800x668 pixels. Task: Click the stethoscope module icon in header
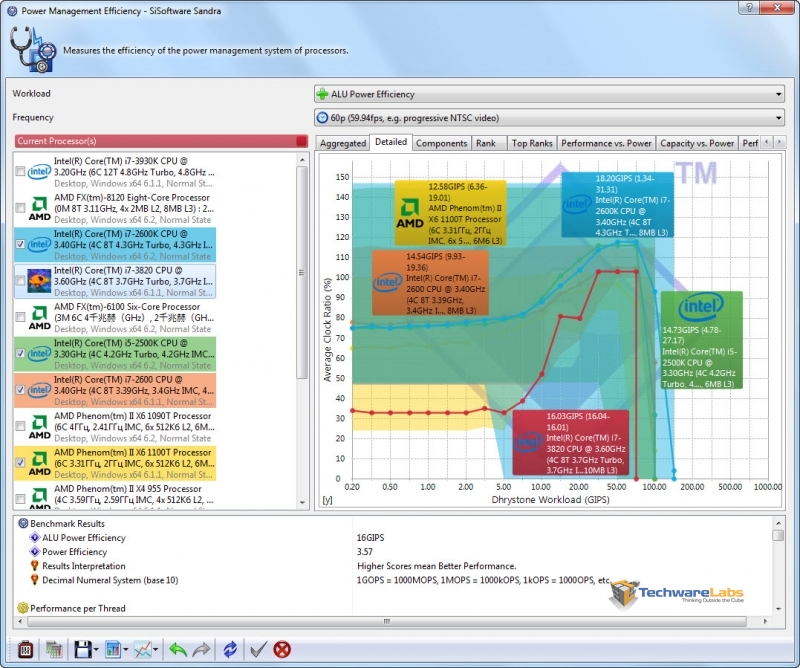tap(33, 50)
